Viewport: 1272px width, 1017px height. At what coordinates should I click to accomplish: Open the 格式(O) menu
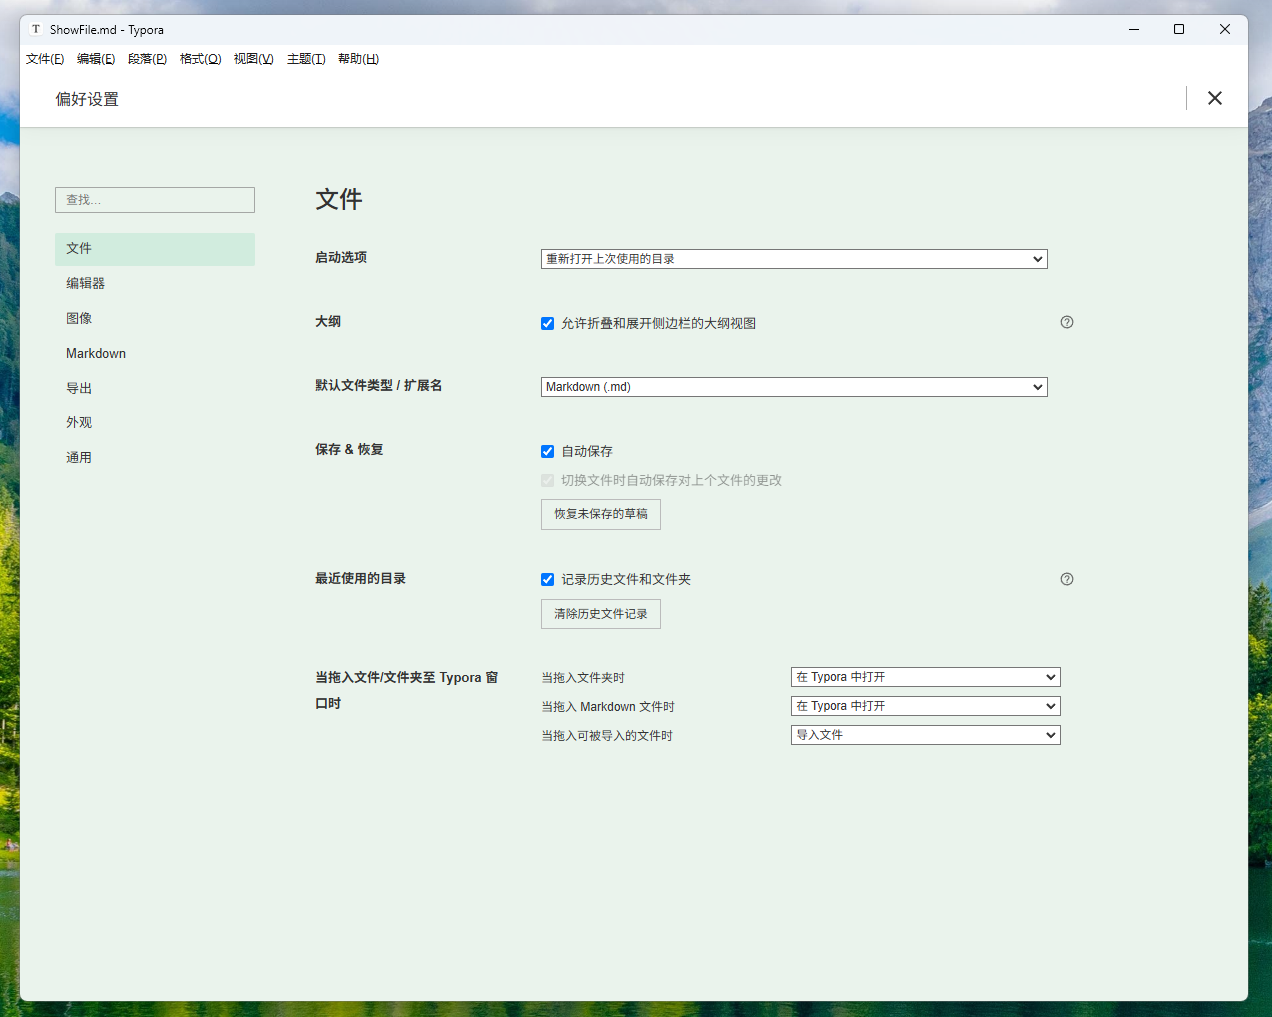point(200,59)
